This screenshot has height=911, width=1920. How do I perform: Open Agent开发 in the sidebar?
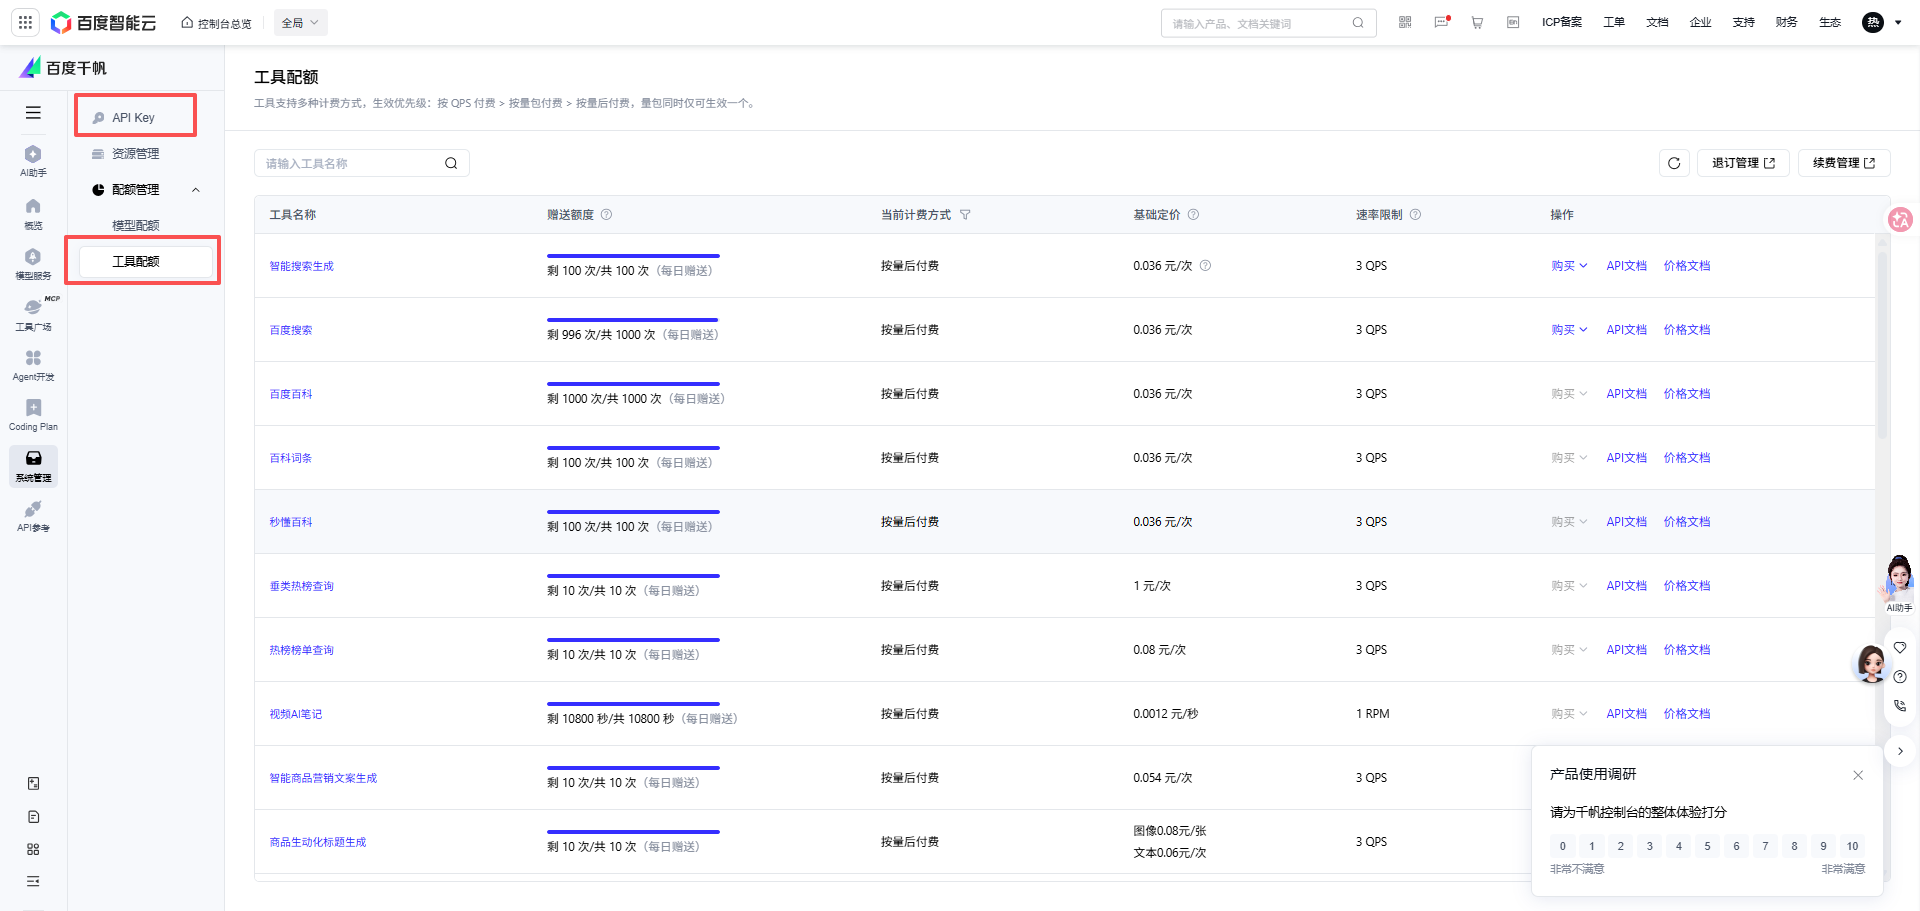coord(33,365)
